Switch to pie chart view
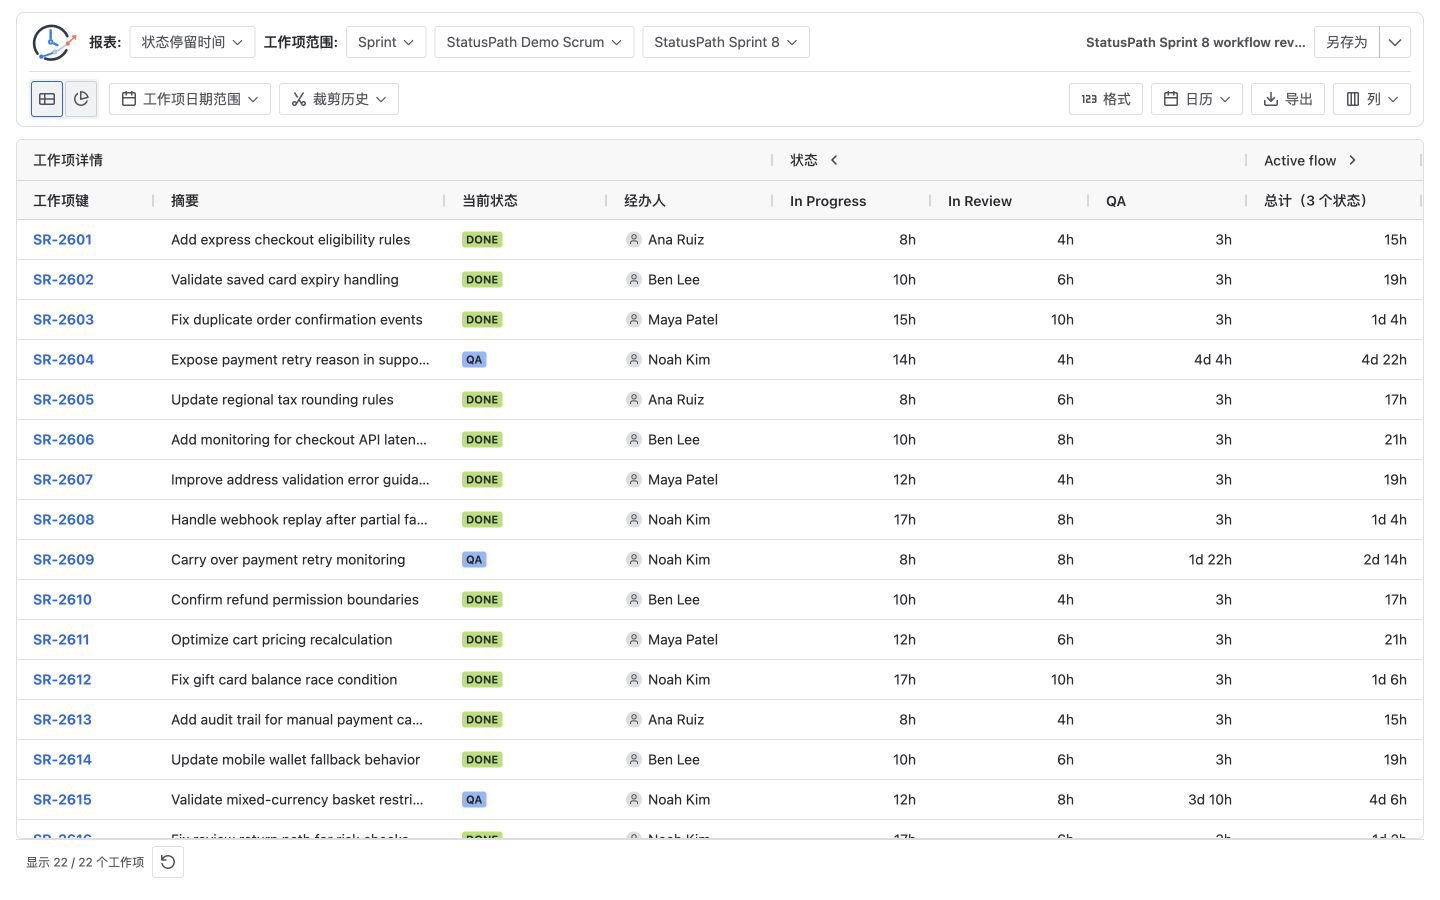This screenshot has width=1440, height=900. point(81,99)
